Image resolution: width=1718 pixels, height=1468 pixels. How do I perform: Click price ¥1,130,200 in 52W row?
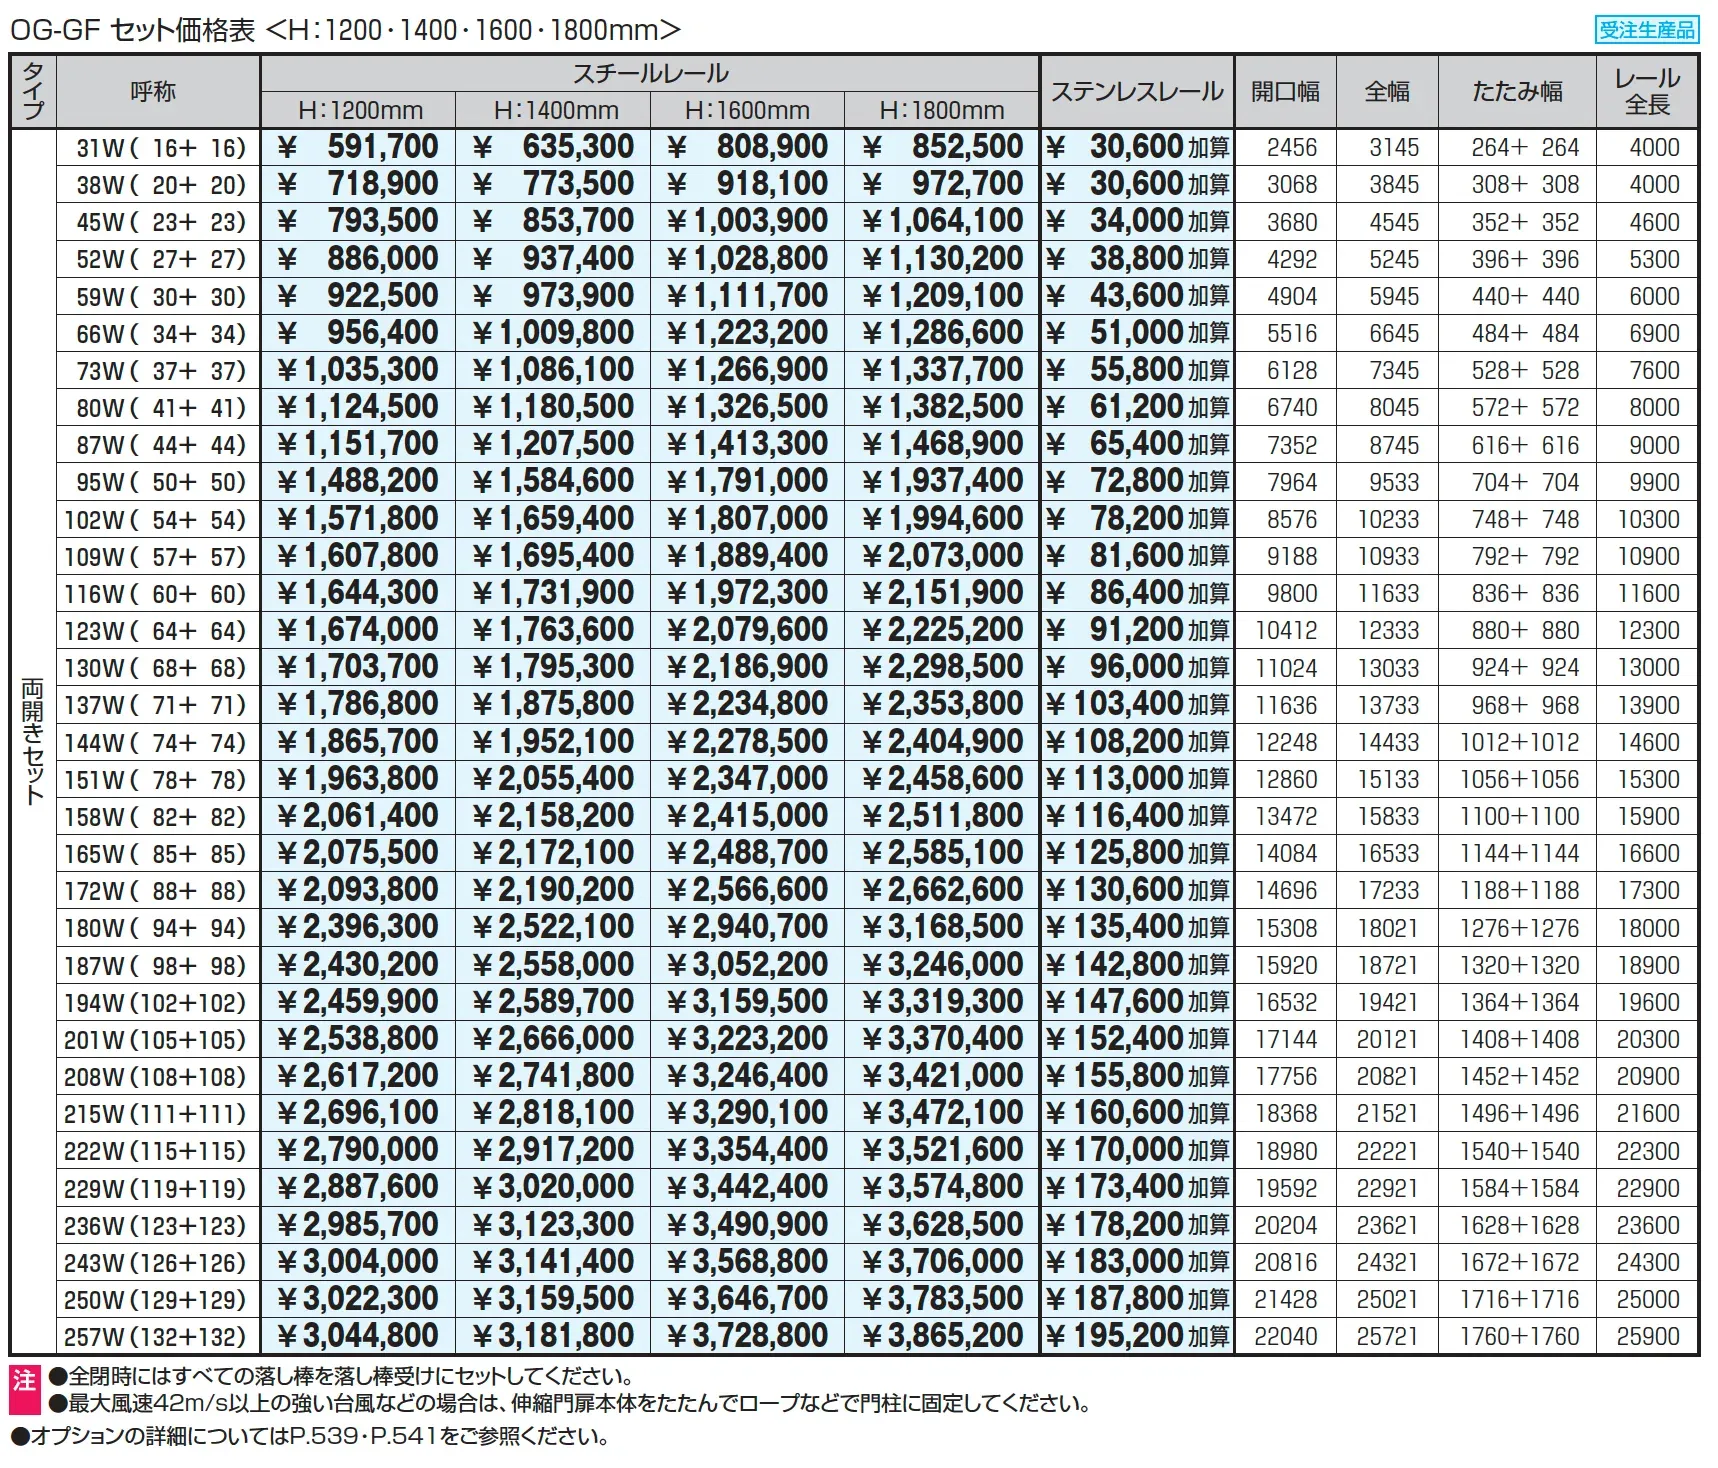(x=942, y=258)
